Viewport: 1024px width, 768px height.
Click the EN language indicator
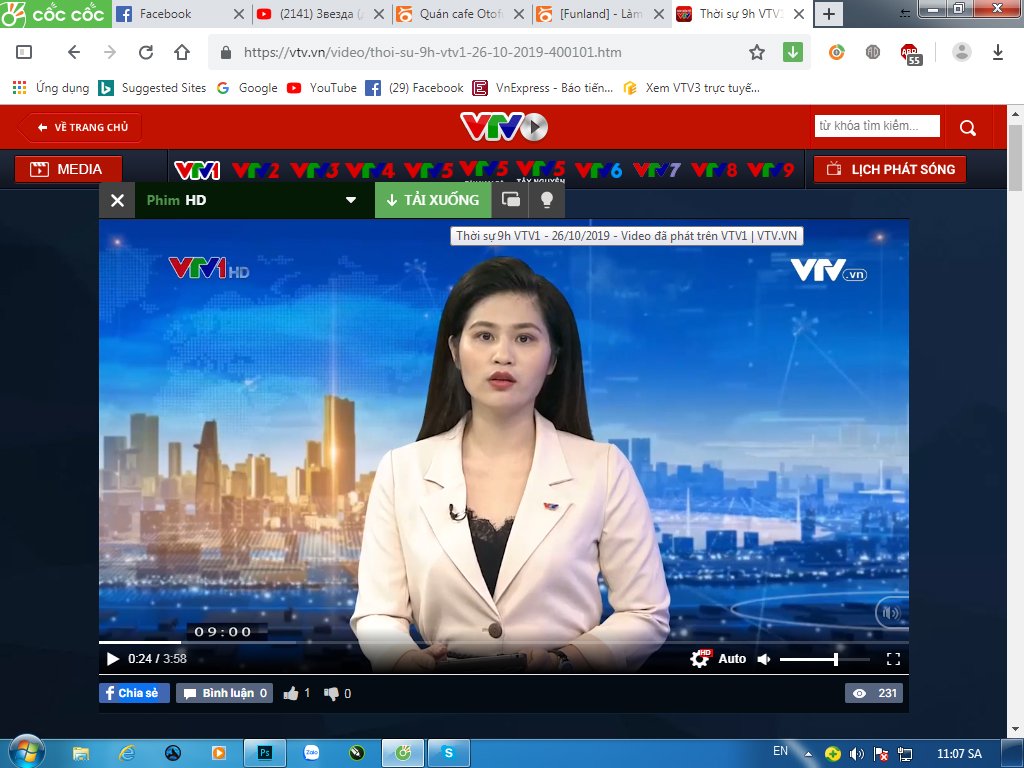tap(780, 752)
